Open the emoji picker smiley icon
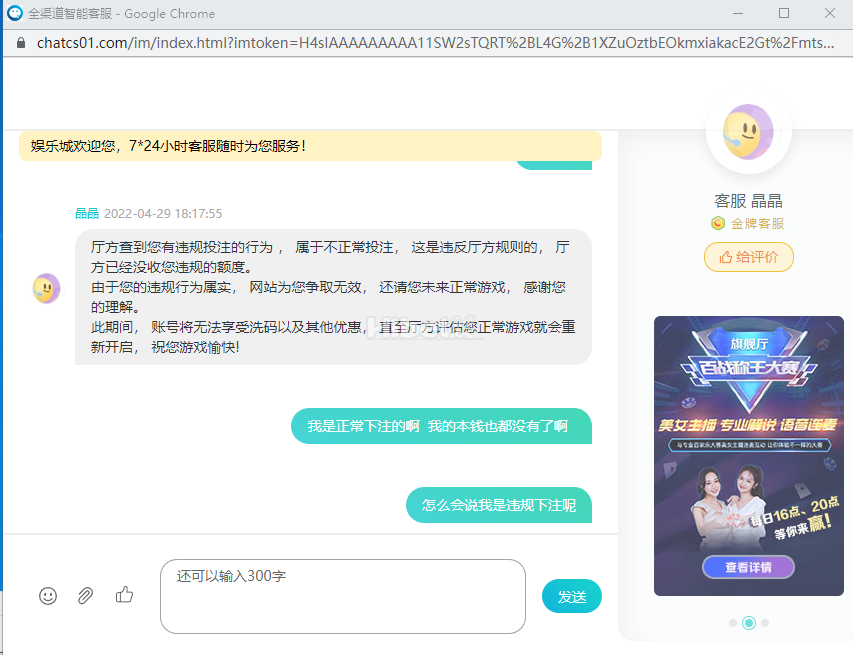Viewport: 853px width, 655px height. [x=48, y=595]
